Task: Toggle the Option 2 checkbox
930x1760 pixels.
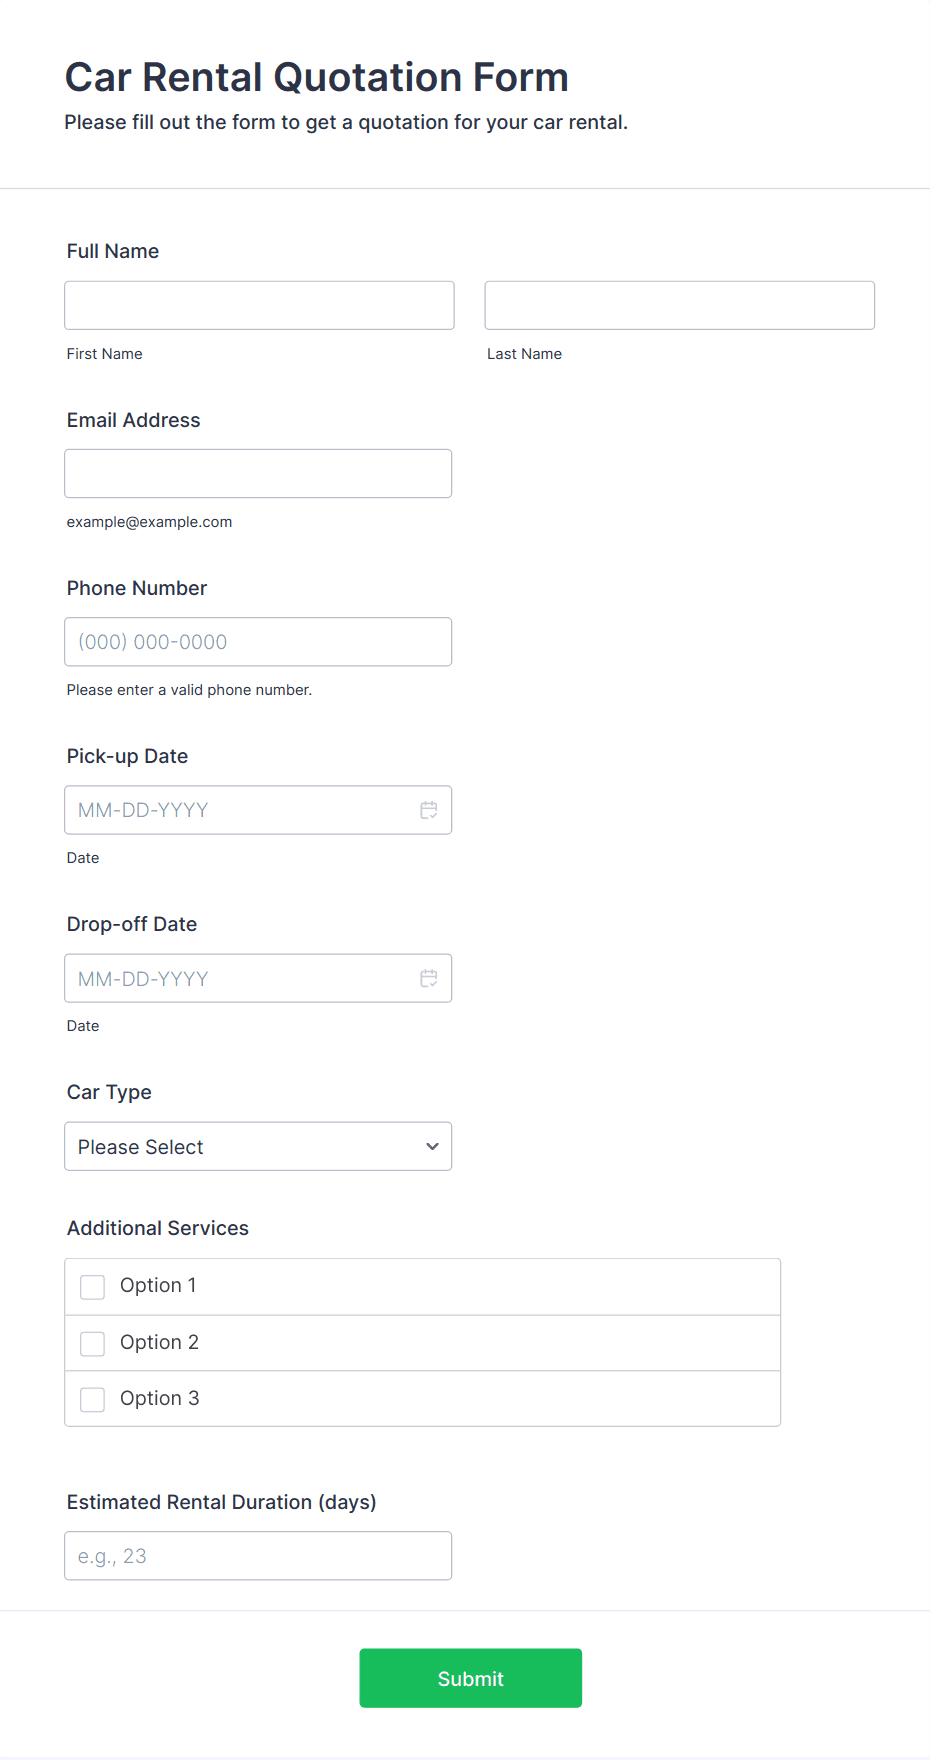Action: click(x=93, y=1343)
